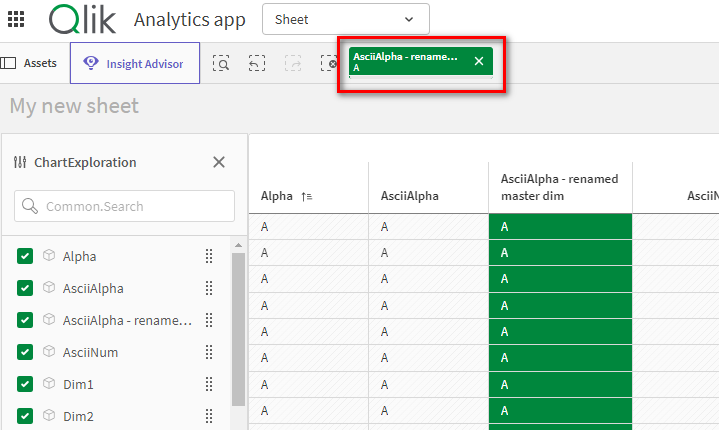This screenshot has width=719, height=430.
Task: Click the smart search selections icon
Action: pyautogui.click(x=222, y=63)
